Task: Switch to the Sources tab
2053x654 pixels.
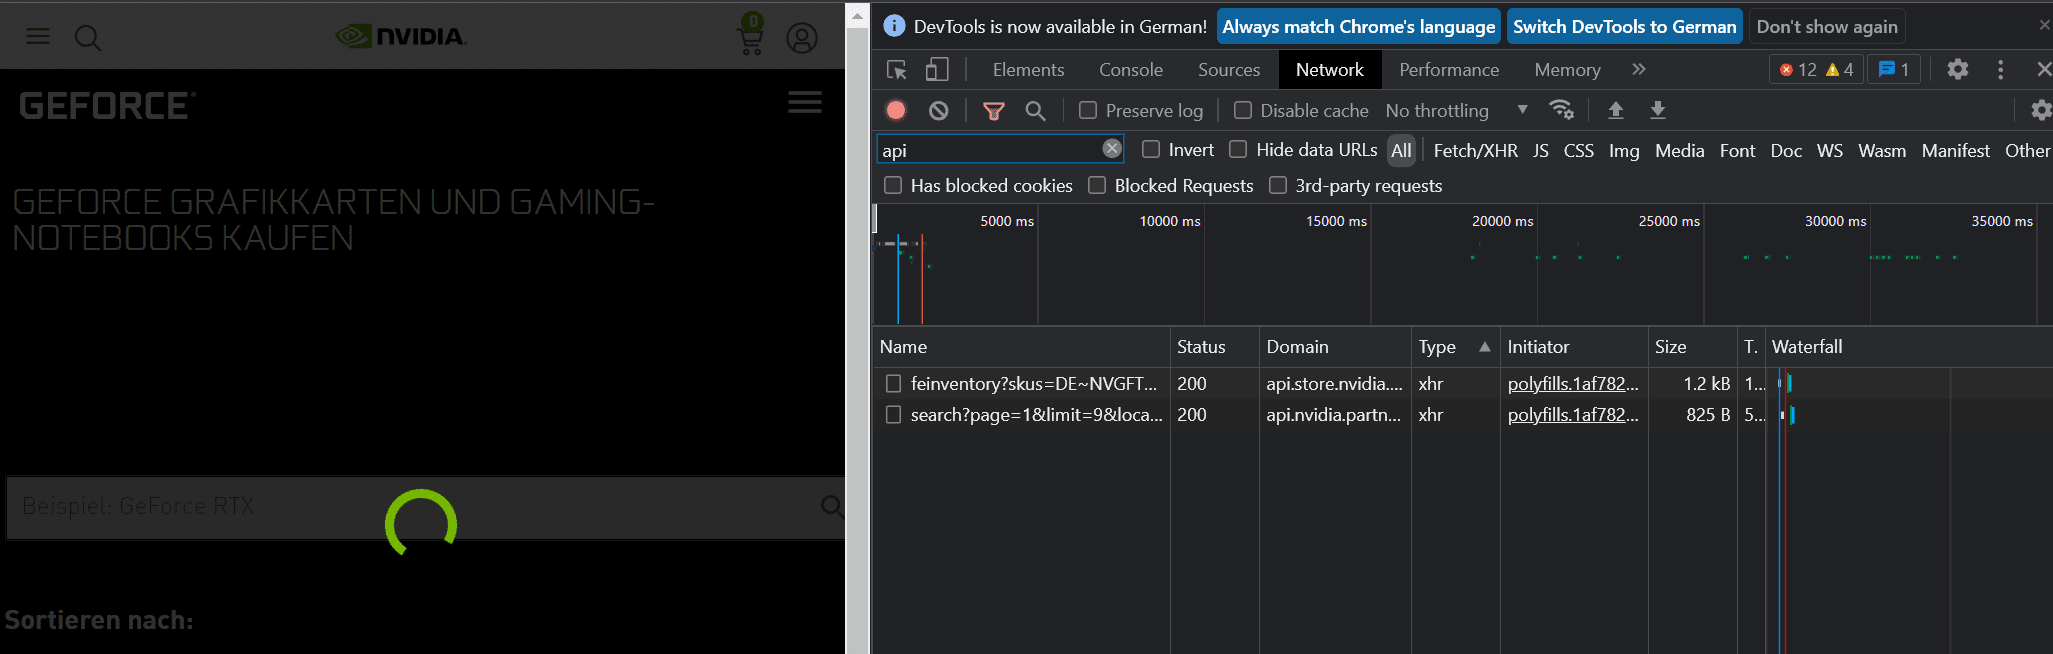Action: pyautogui.click(x=1229, y=69)
